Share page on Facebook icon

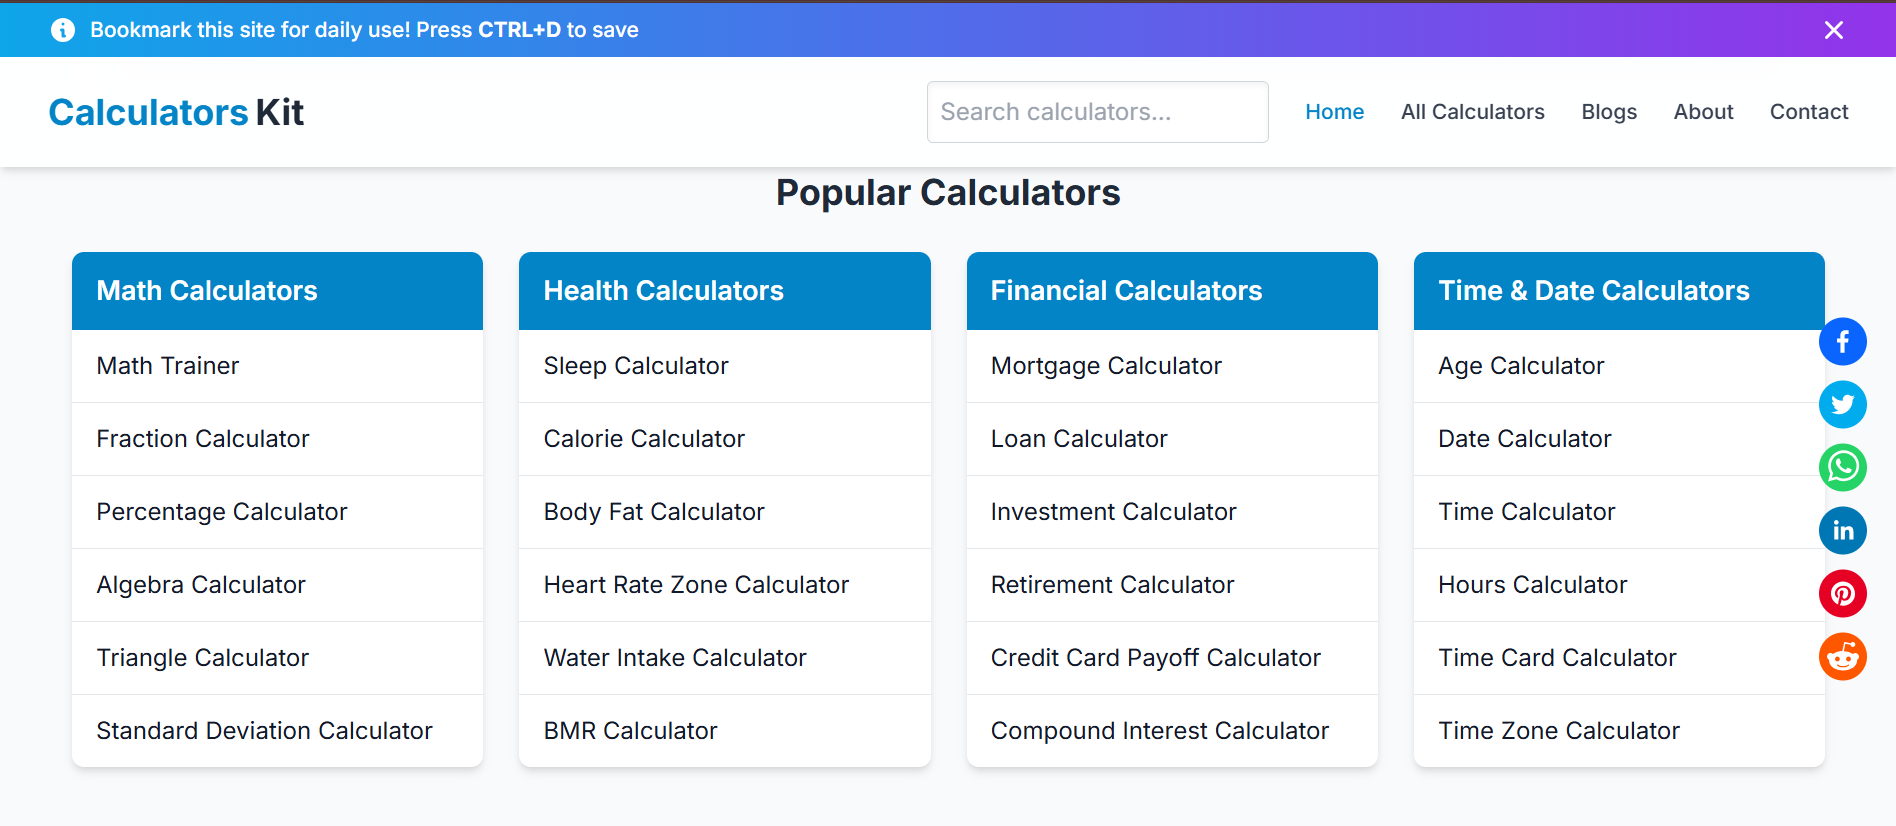[1842, 342]
